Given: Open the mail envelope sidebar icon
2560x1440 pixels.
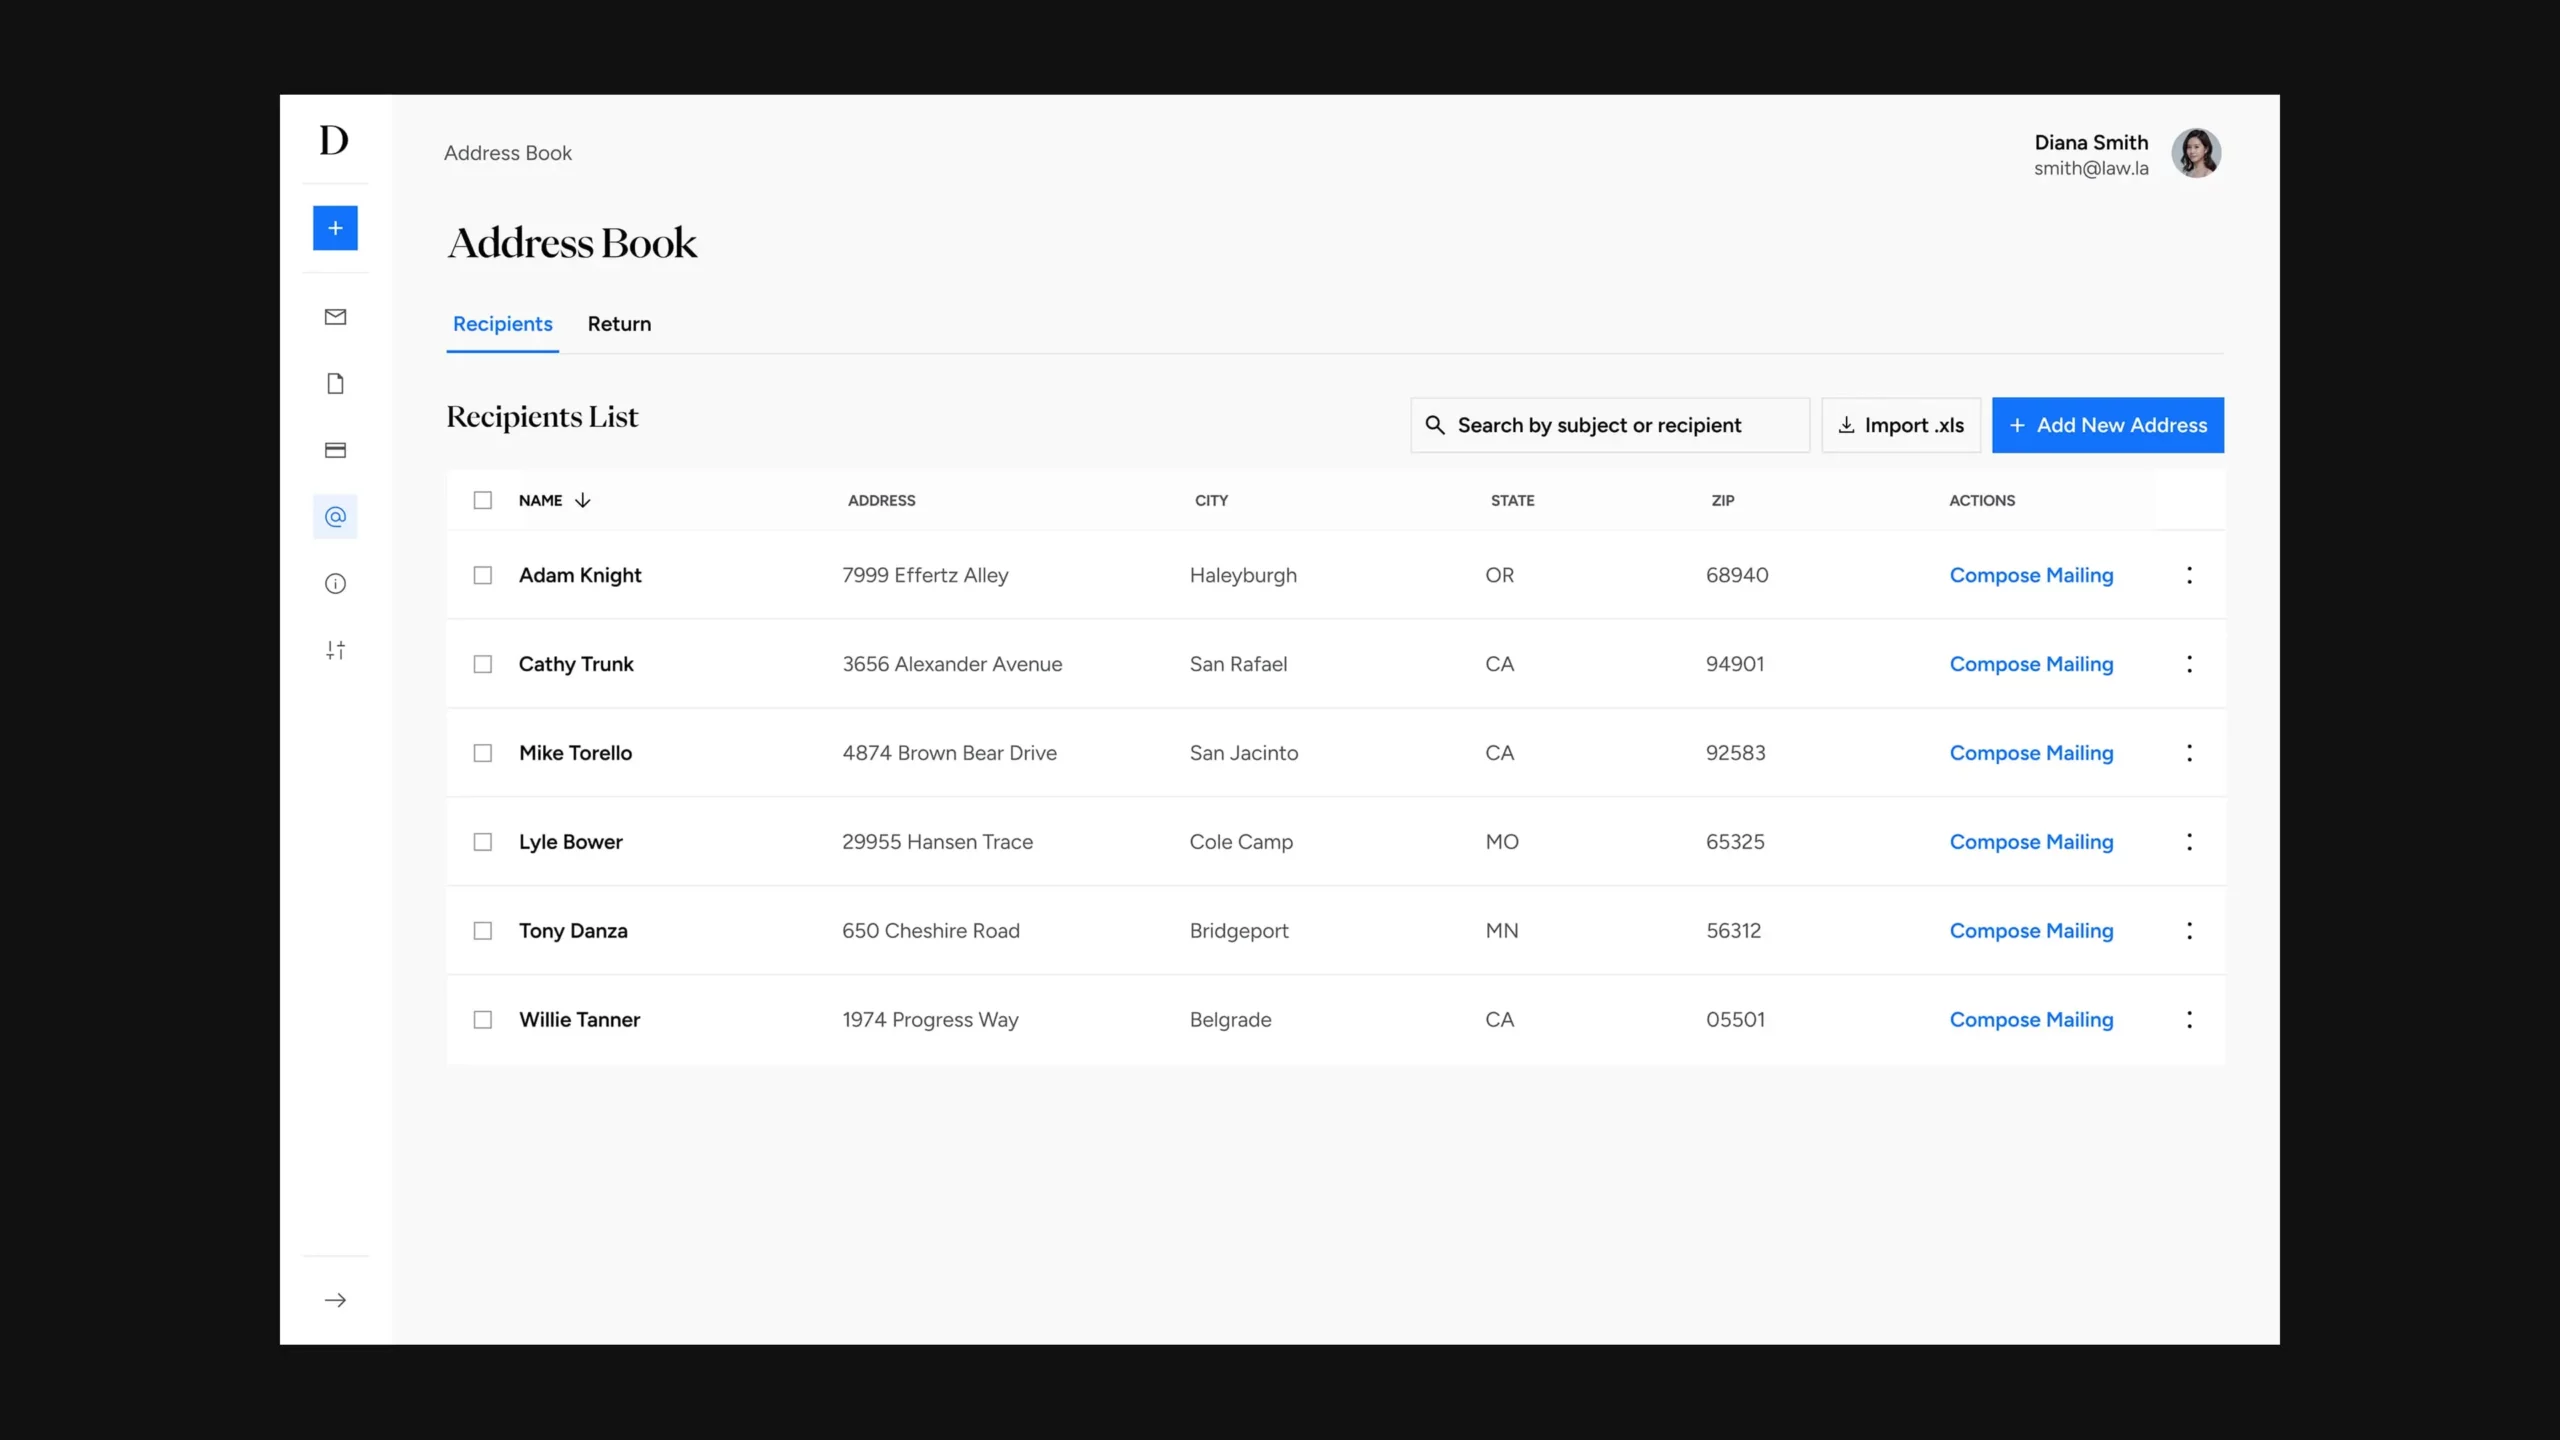Looking at the screenshot, I should coord(335,317).
